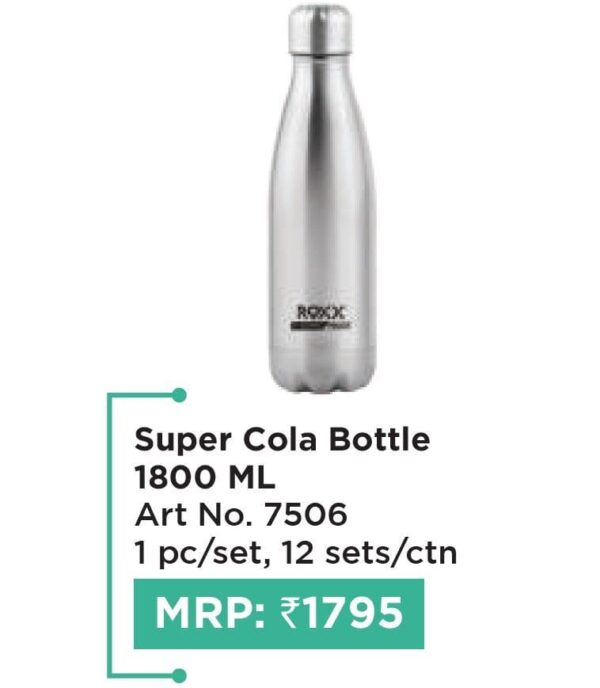The height and width of the screenshot is (688, 600).
Task: Click the green MRP price banner
Action: [279, 613]
